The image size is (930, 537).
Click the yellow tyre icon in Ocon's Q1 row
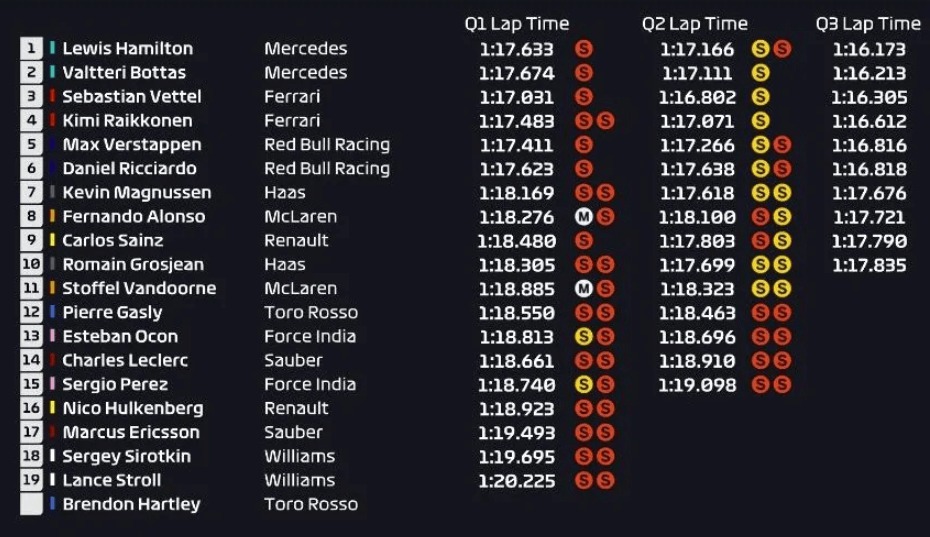click(x=584, y=336)
